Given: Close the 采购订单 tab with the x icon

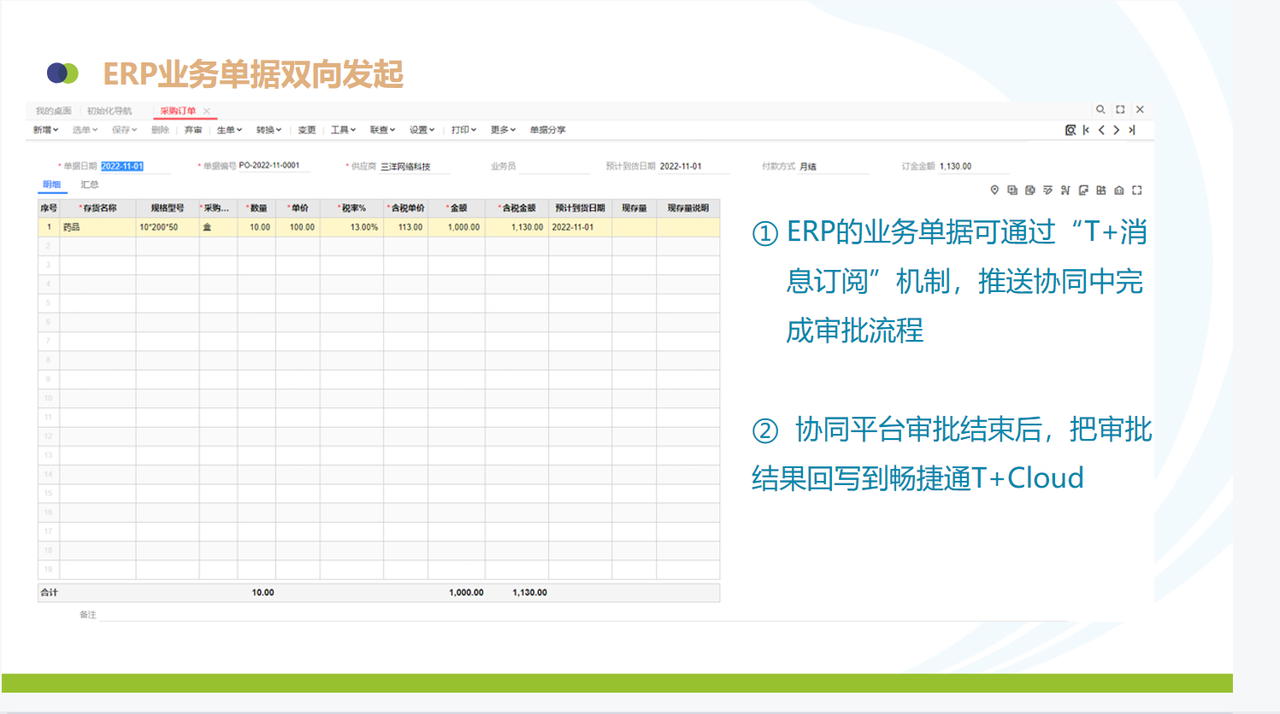Looking at the screenshot, I should point(206,111).
